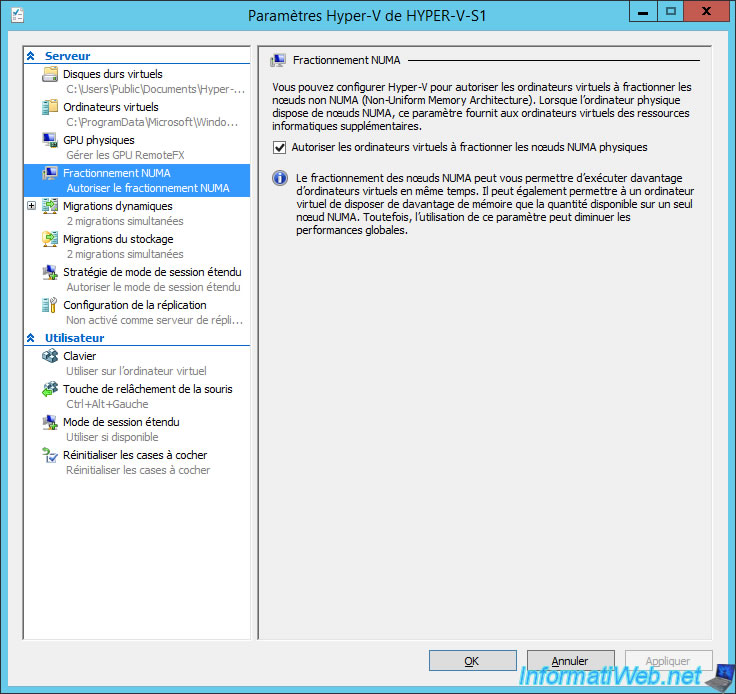Click the C:\Users\Public\Documents\Hyper-... path text
The image size is (736, 694).
pyautogui.click(x=155, y=89)
